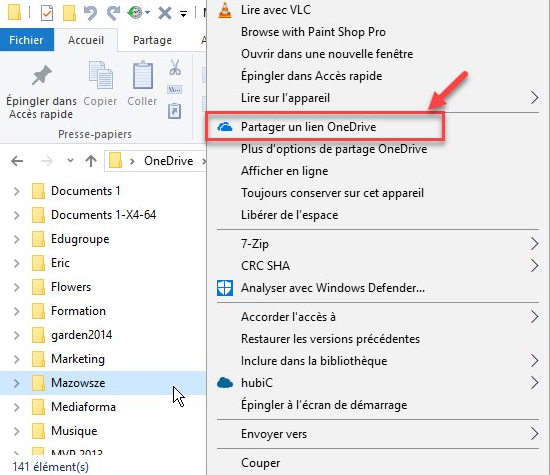Click OneDrive in the address bar
The height and width of the screenshot is (475, 550).
(x=168, y=161)
